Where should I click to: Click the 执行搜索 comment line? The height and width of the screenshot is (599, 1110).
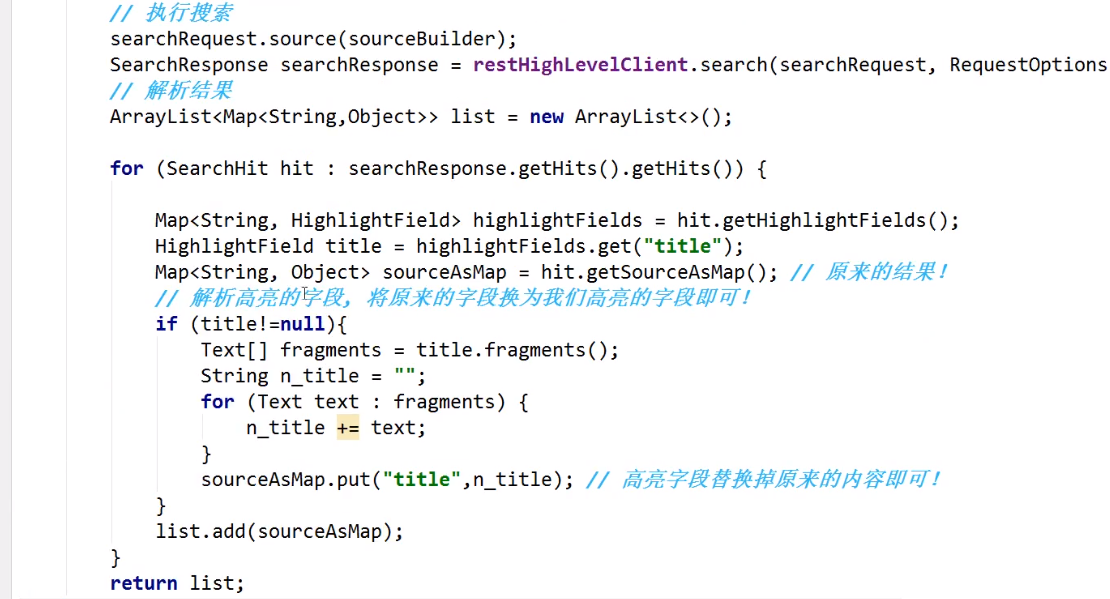(172, 14)
